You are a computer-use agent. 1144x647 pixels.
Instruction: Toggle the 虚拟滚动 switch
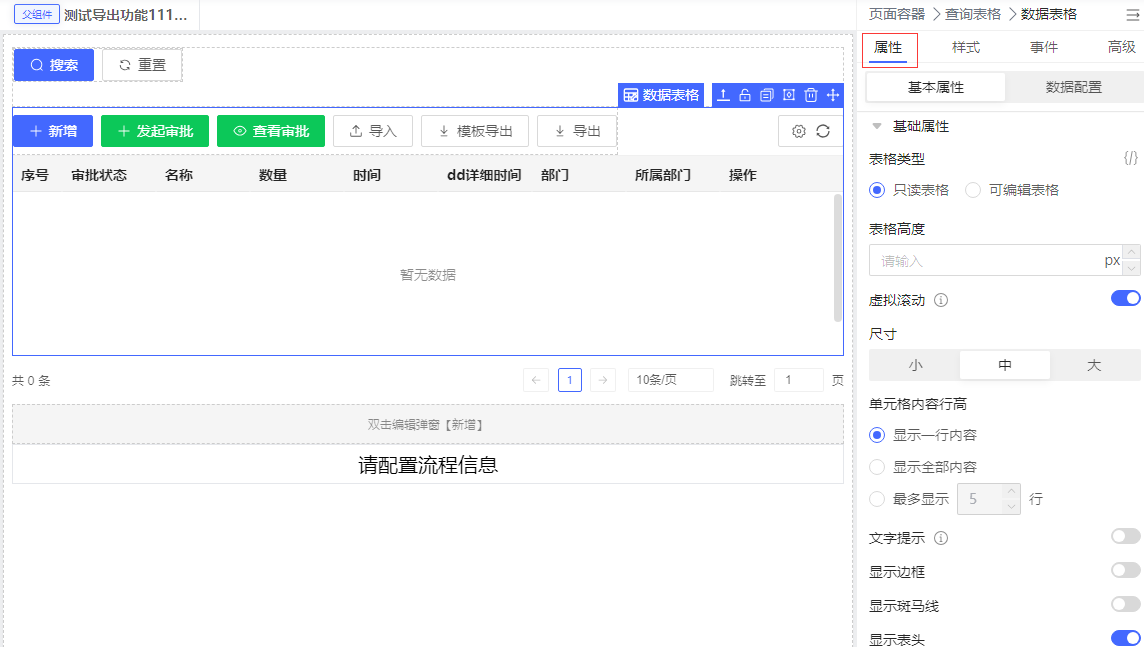click(1125, 298)
